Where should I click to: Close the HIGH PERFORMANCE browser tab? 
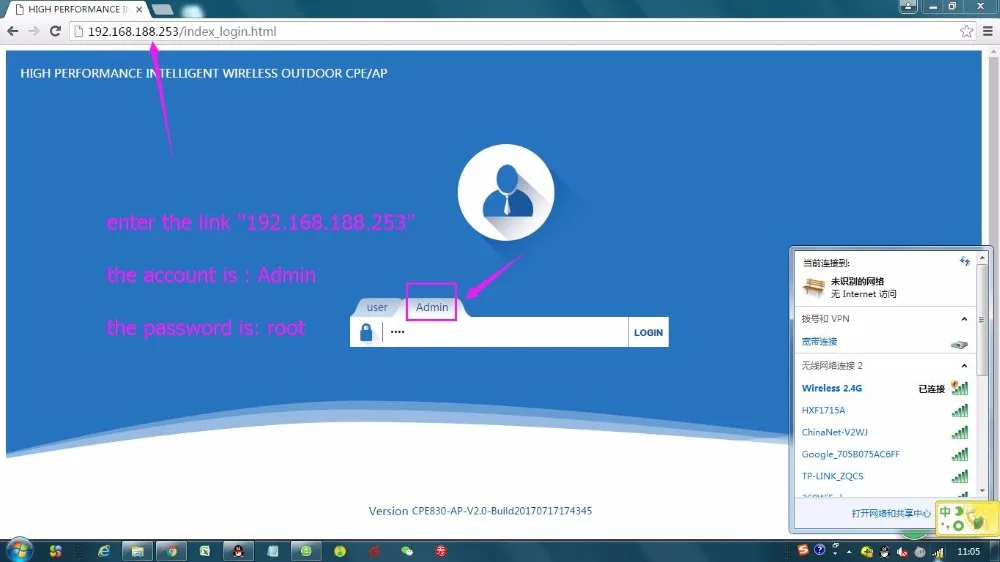tap(139, 10)
